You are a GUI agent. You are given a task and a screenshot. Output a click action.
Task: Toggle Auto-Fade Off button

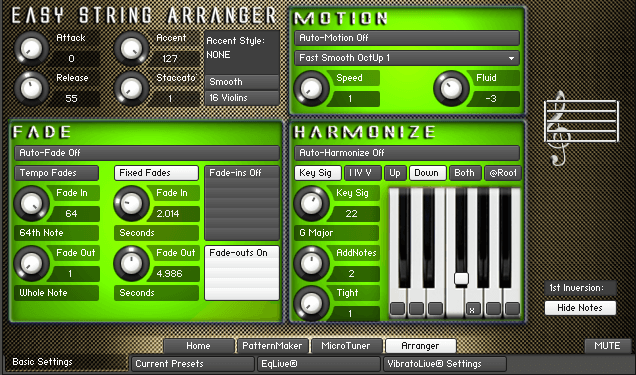pos(147,153)
